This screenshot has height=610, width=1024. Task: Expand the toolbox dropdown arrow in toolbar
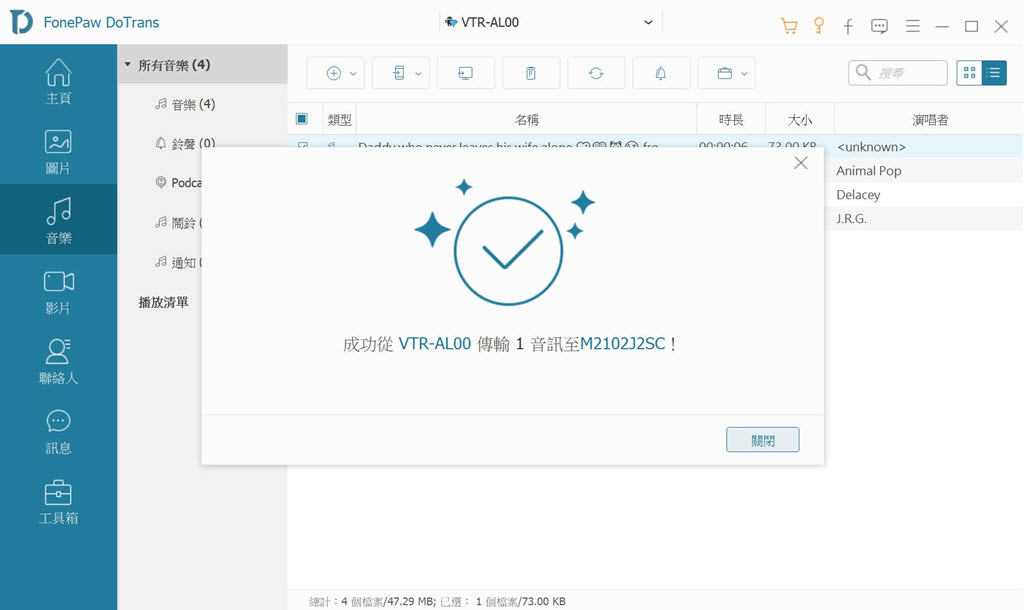point(744,74)
